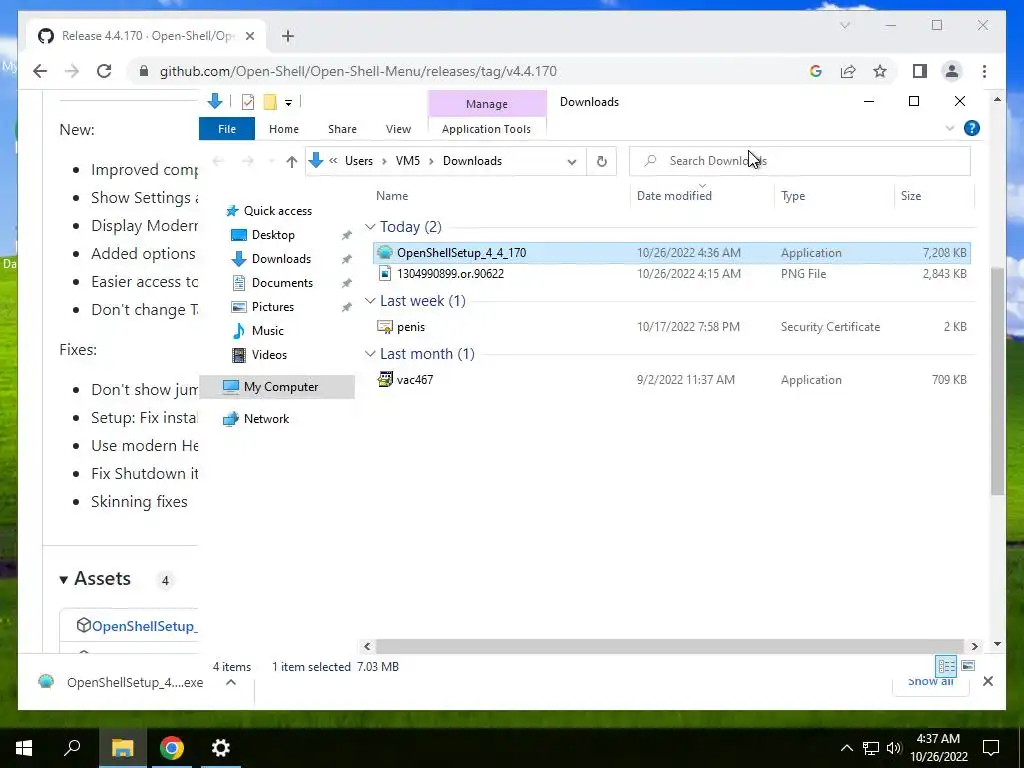Select Videos in navigation pane

coord(269,355)
